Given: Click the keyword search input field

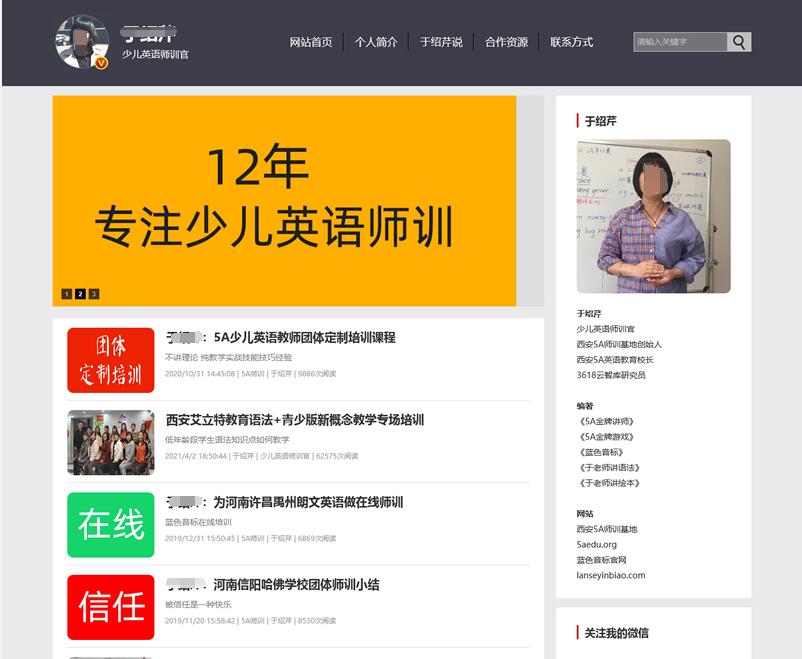Looking at the screenshot, I should [680, 42].
